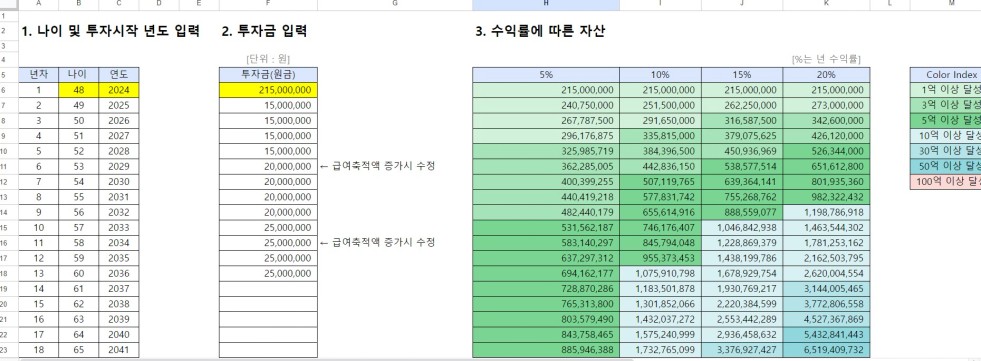Select the 나이 header cell
This screenshot has width=981, height=361.
click(78, 74)
